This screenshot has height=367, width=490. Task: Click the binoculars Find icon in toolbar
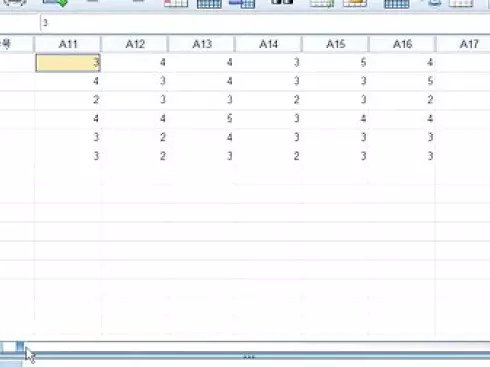click(x=282, y=2)
